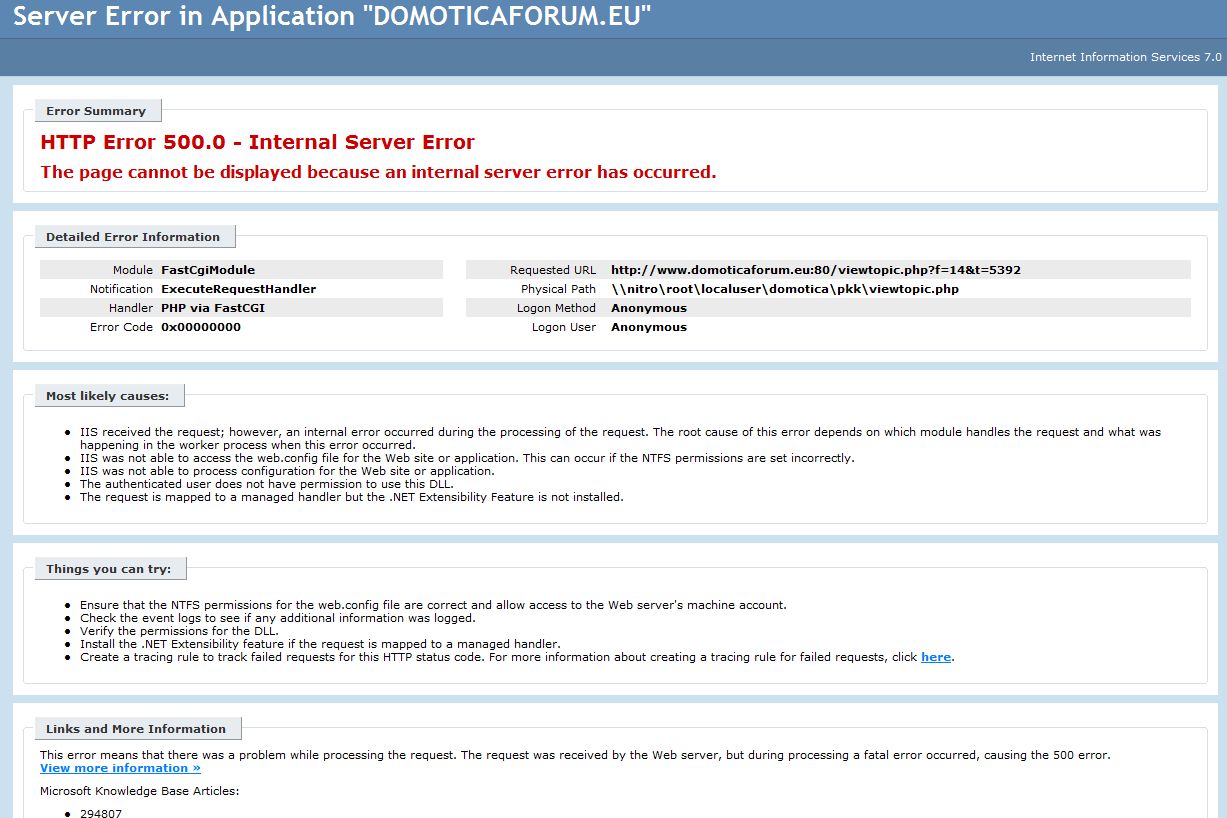
Task: Select the Requested URL value text
Action: pos(816,270)
